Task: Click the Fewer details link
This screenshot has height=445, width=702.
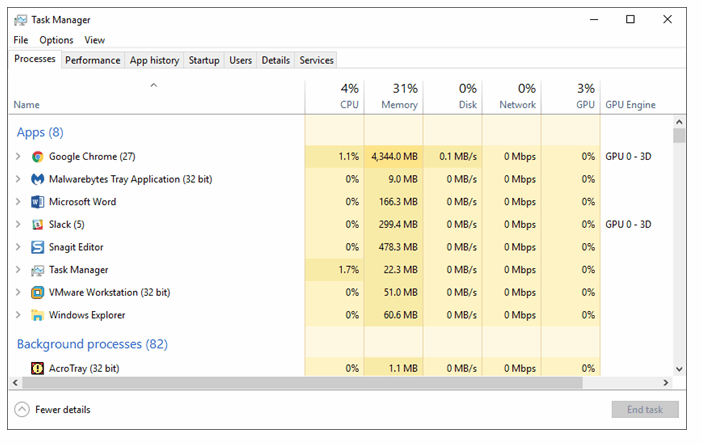Action: [x=63, y=410]
